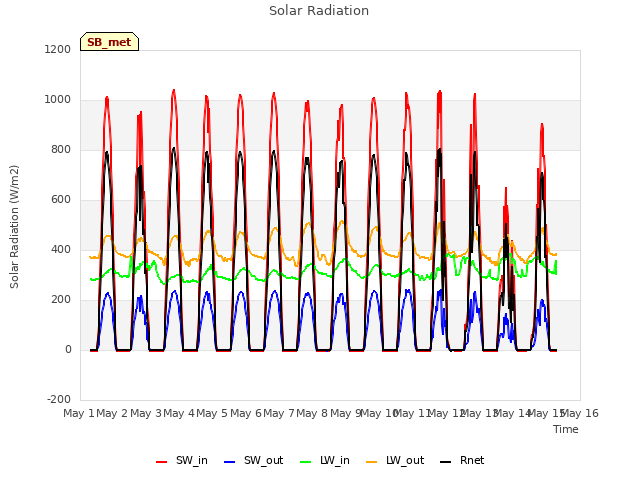Click the May 1 x-axis label
The height and width of the screenshot is (480, 640).
[79, 413]
